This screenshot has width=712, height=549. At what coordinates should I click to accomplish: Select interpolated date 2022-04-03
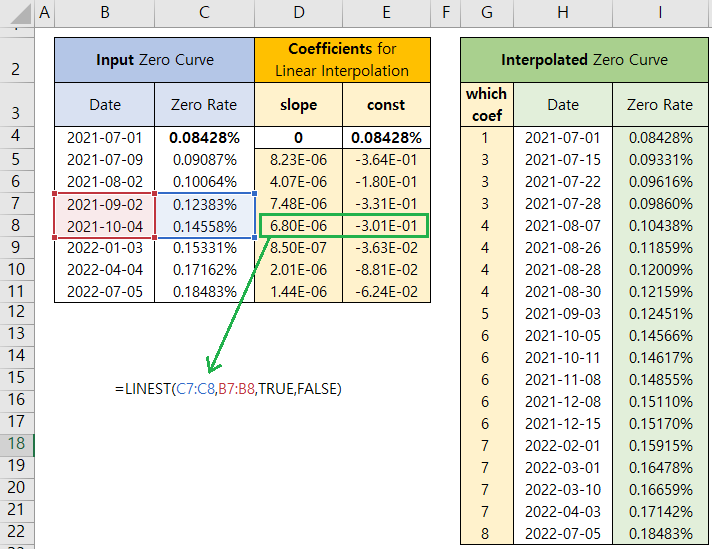point(563,512)
